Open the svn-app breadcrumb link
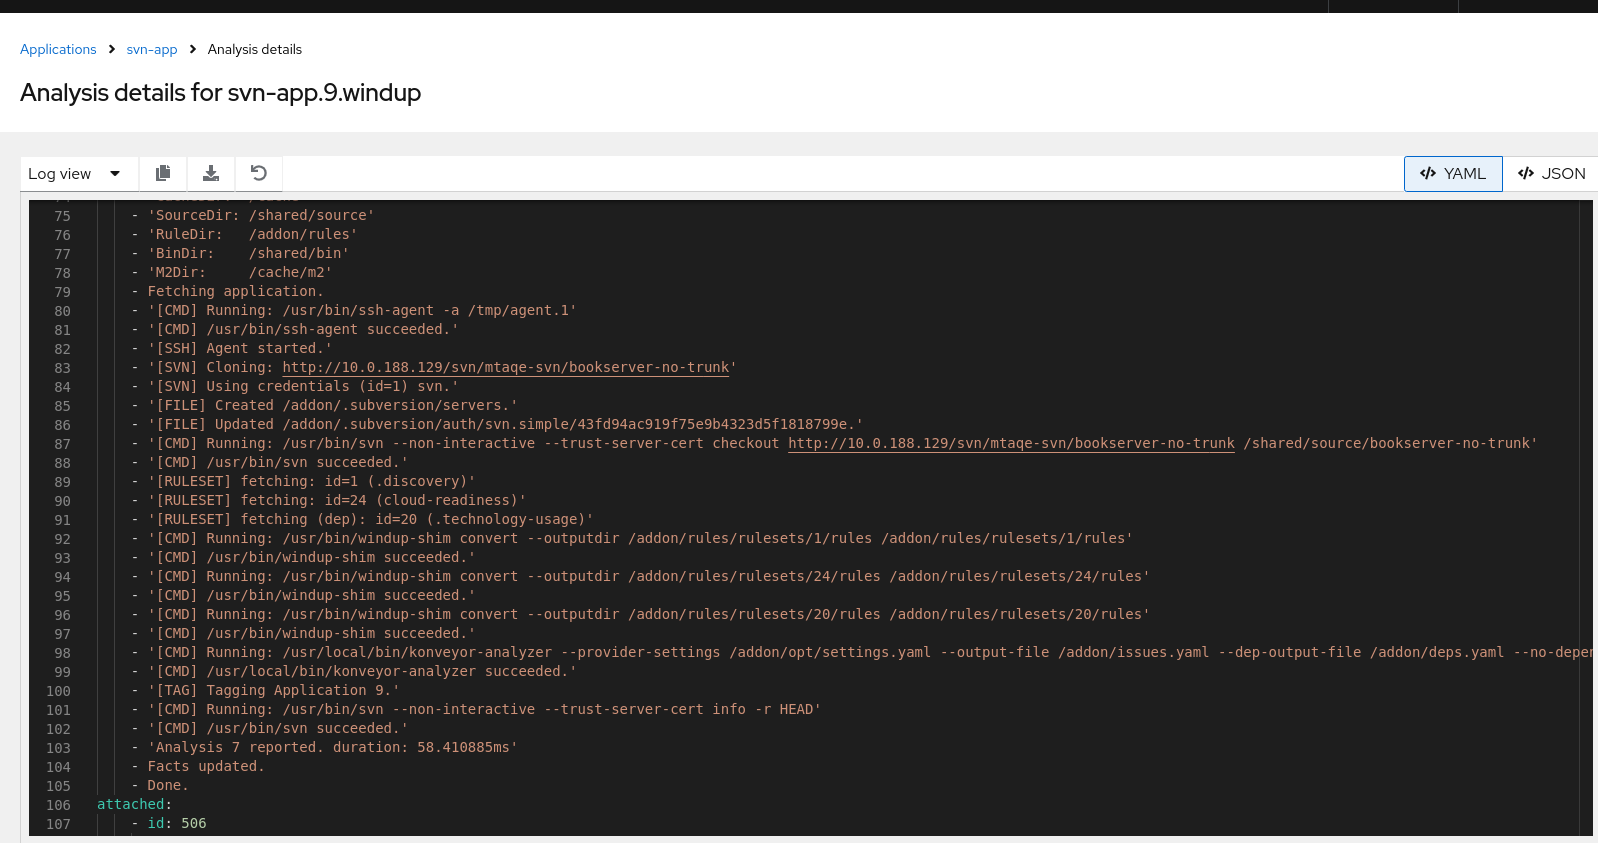The width and height of the screenshot is (1598, 843). [x=152, y=49]
